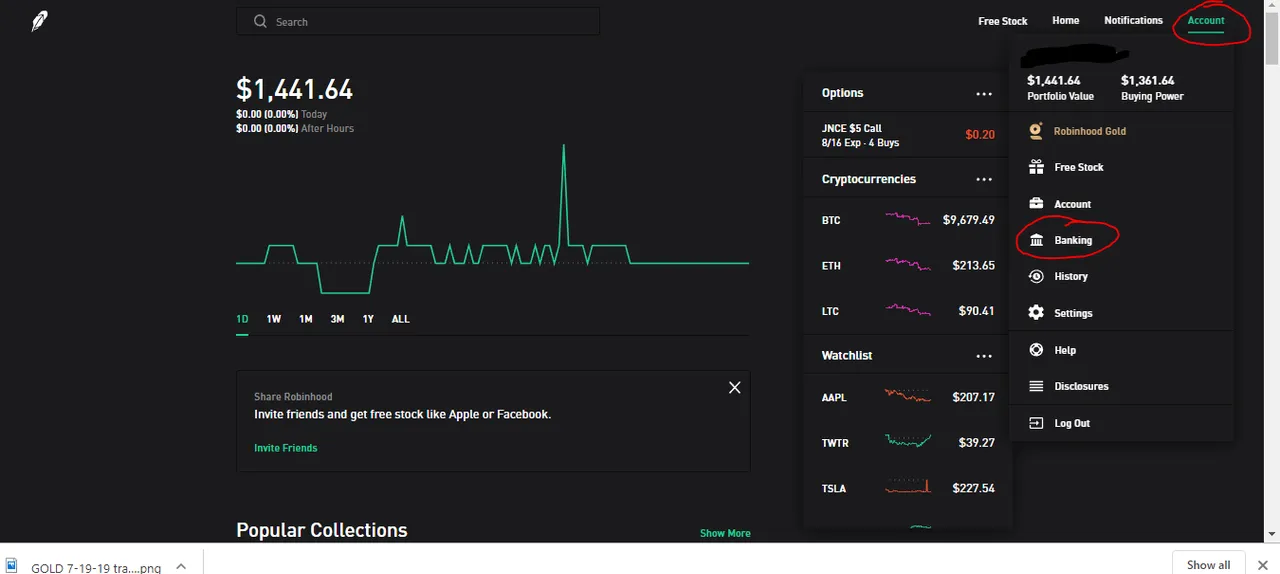Click the Help lifebuoy icon
1280x574 pixels.
click(1036, 350)
